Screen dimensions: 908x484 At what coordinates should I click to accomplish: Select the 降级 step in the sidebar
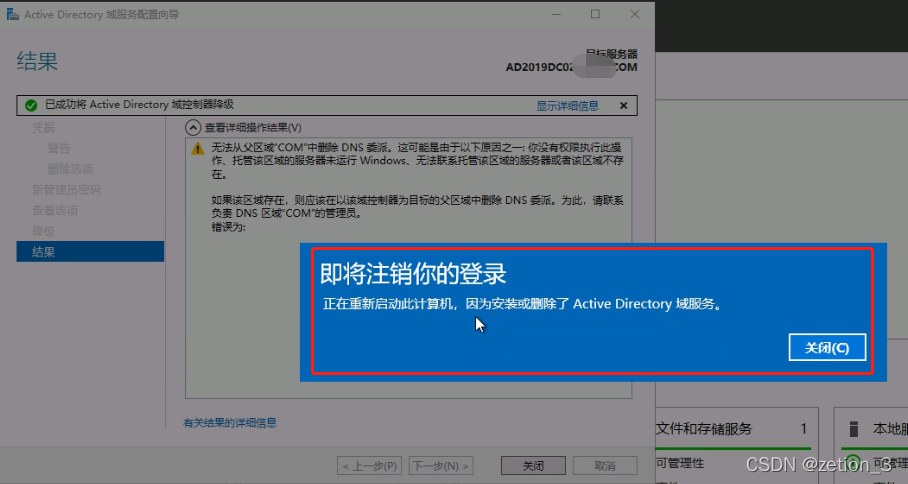pos(43,231)
